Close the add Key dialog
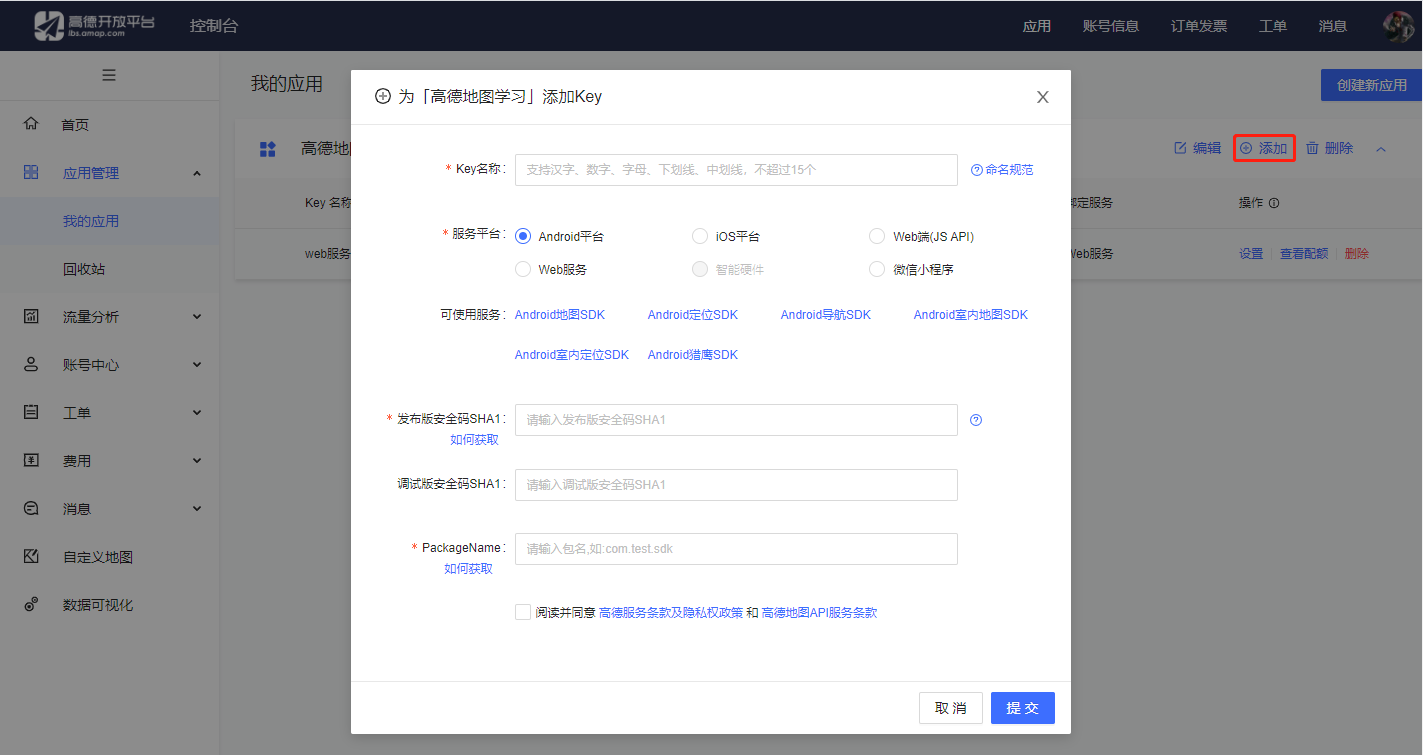The width and height of the screenshot is (1423, 755). point(1042,97)
